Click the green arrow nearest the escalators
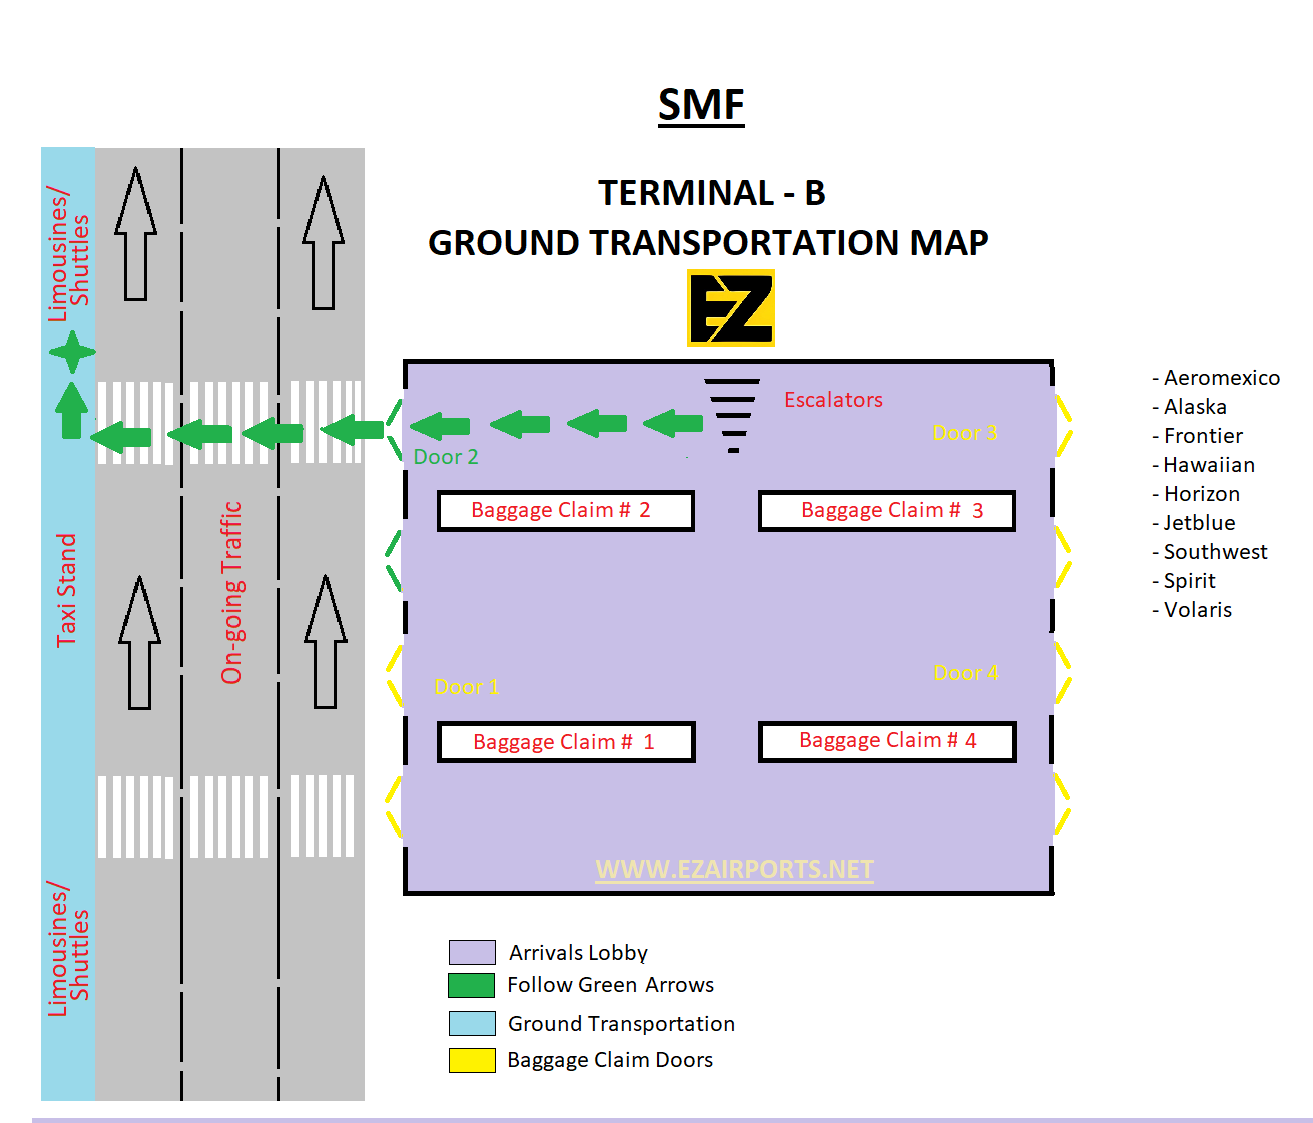The height and width of the screenshot is (1123, 1313). [673, 424]
